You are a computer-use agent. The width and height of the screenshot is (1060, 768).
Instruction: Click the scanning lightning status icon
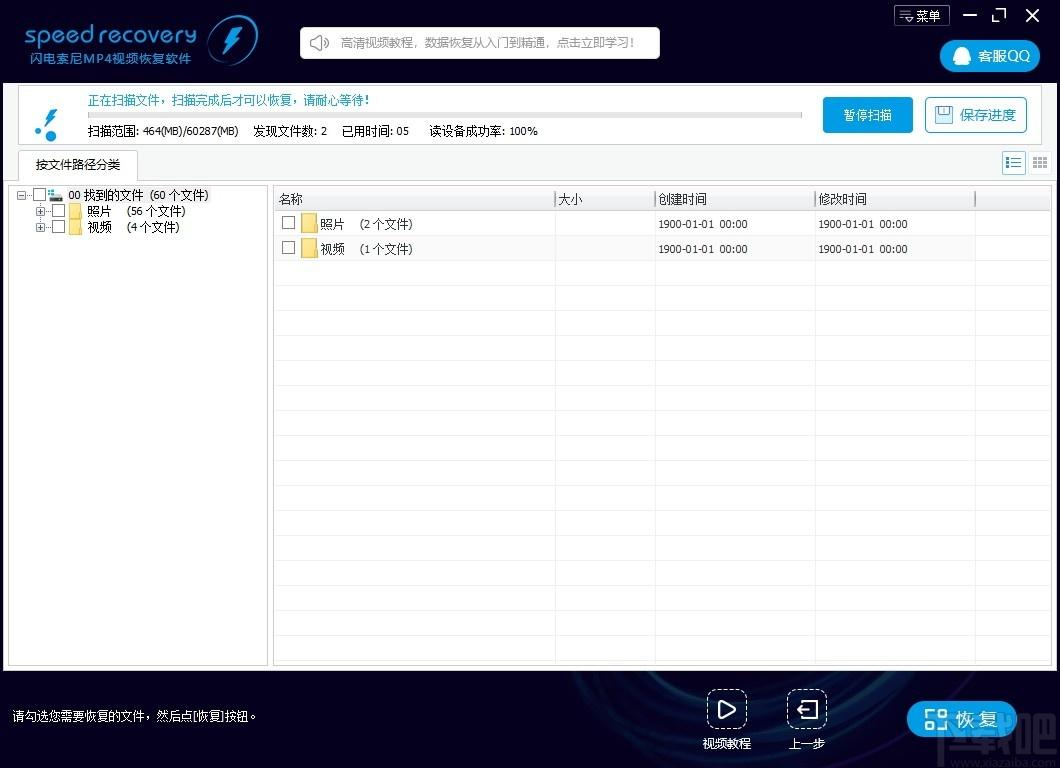pyautogui.click(x=47, y=124)
